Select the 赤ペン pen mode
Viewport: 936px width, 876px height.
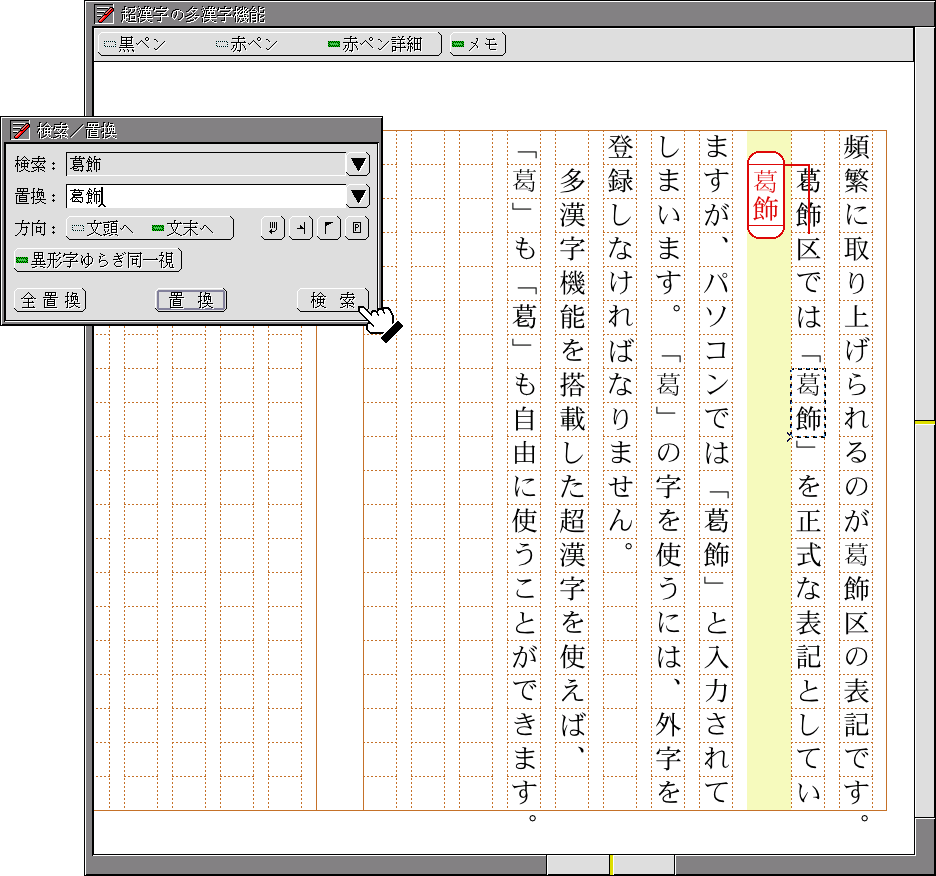click(x=246, y=45)
